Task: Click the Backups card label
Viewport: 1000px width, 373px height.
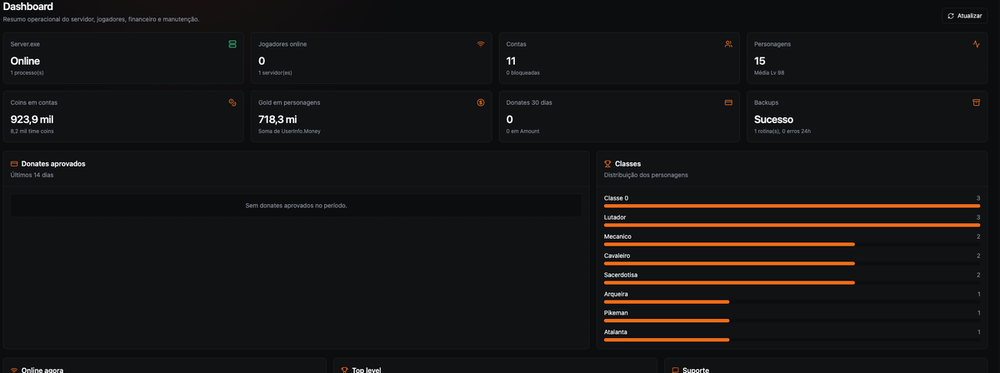Action: point(766,102)
